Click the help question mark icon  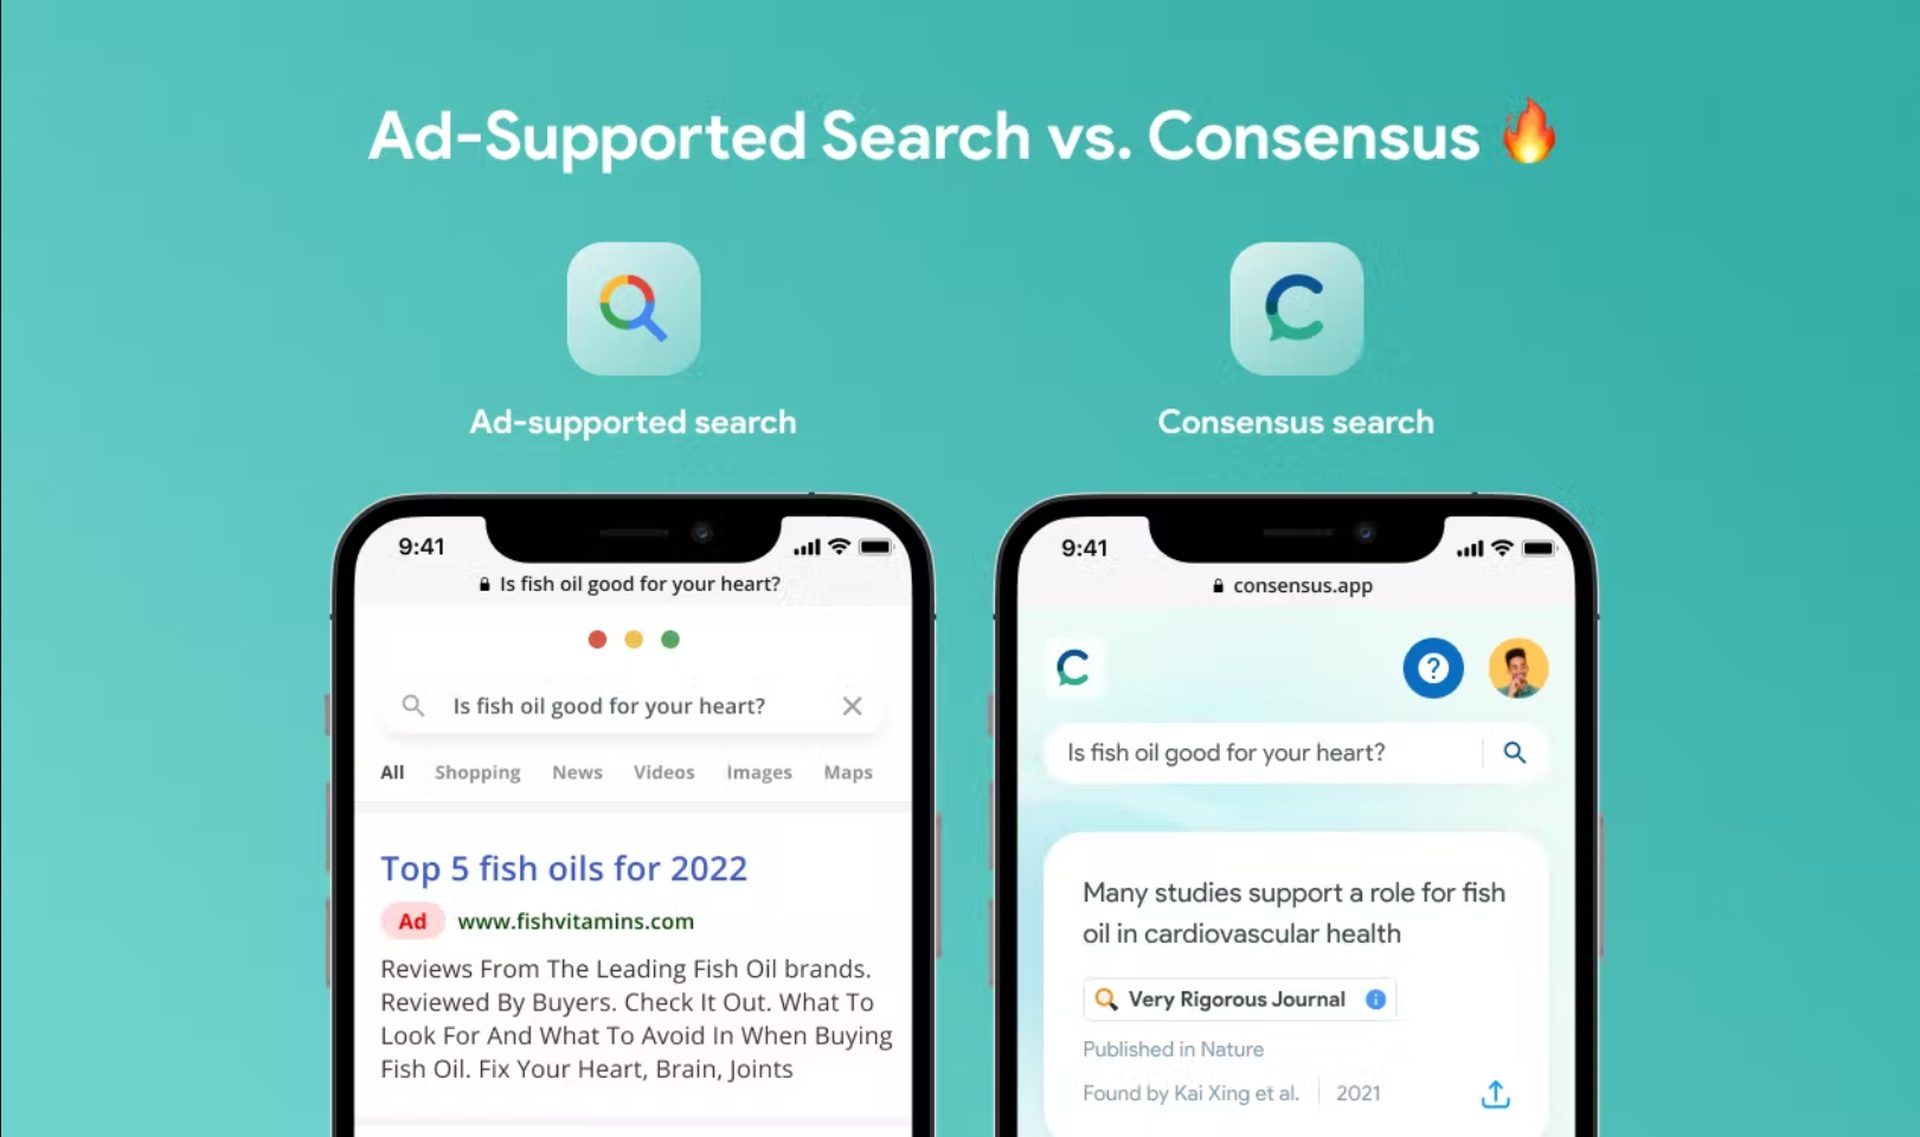click(x=1433, y=666)
